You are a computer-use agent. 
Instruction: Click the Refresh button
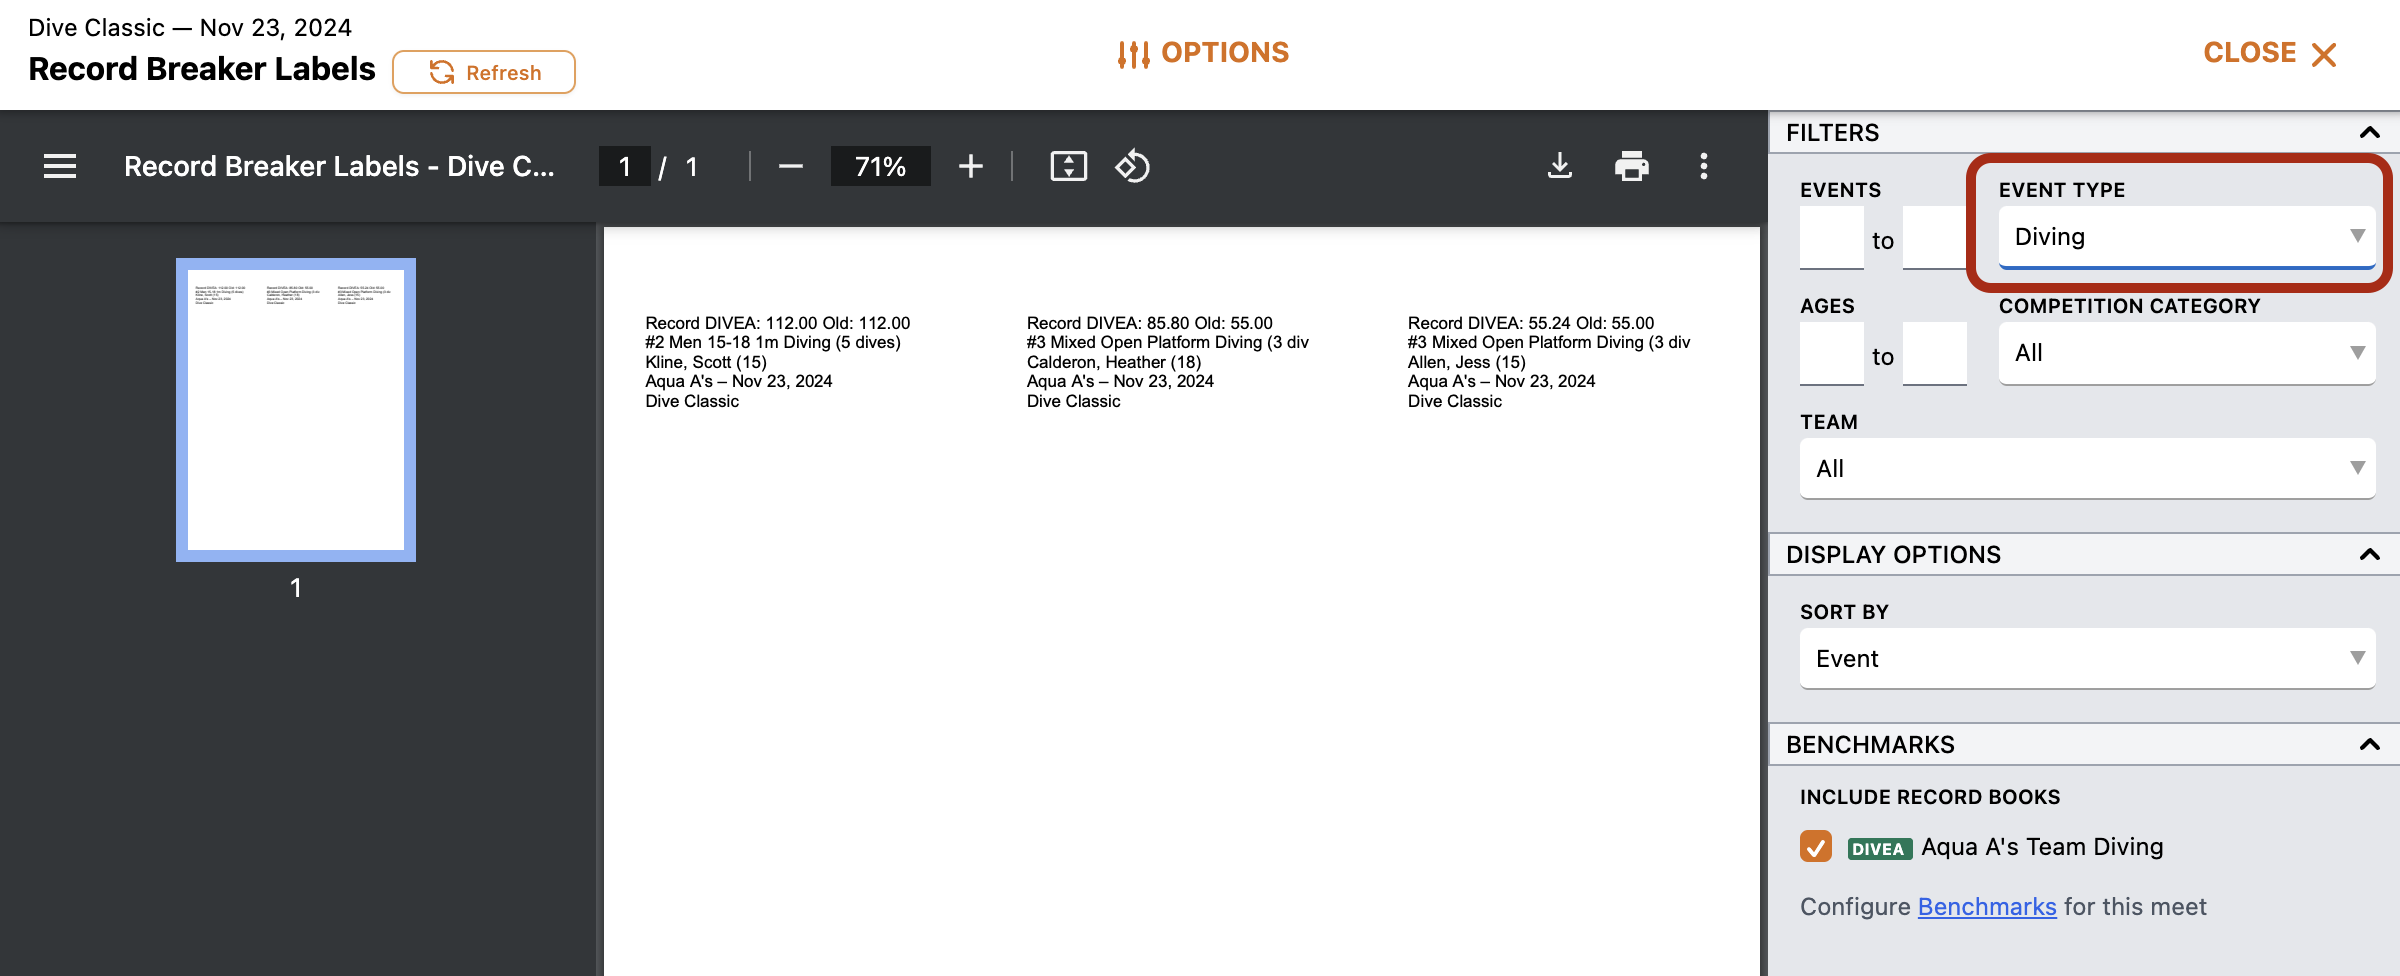coord(484,72)
